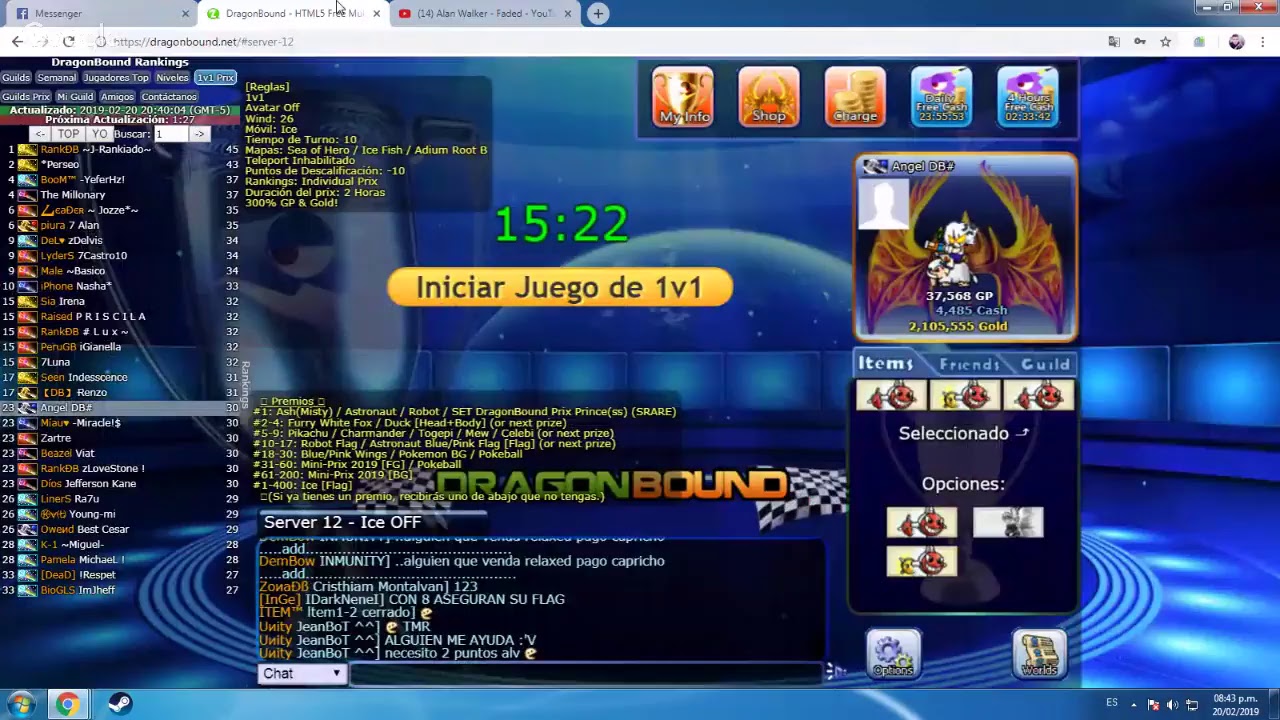This screenshot has width=1280, height=720.
Task: Switch to the Guilds rankings tab
Action: (x=16, y=78)
